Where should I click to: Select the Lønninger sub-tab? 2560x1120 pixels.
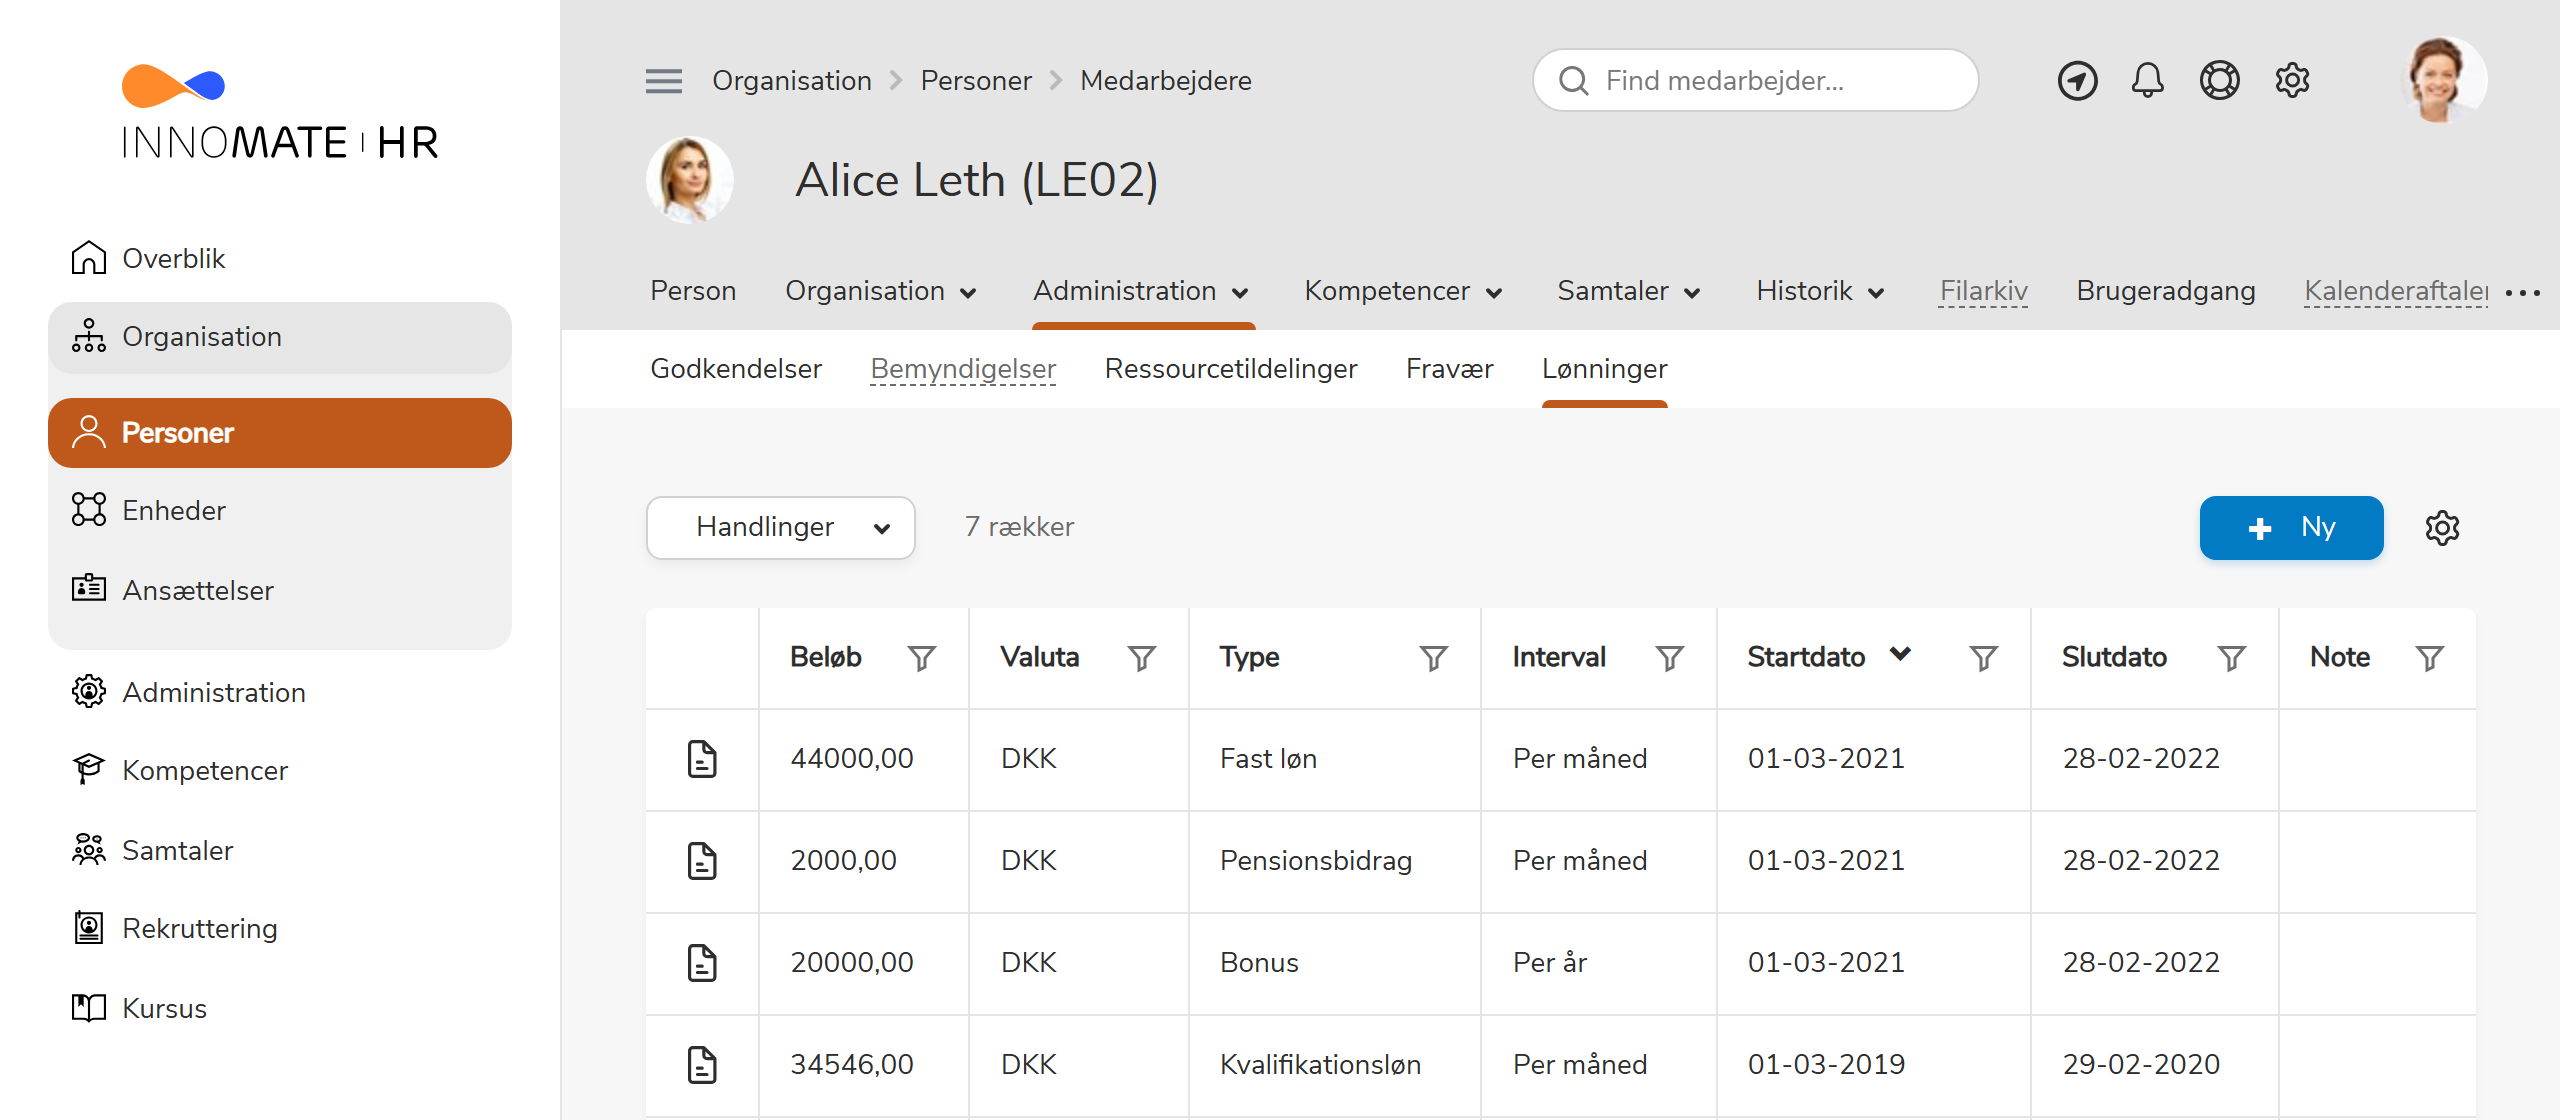click(x=1604, y=369)
